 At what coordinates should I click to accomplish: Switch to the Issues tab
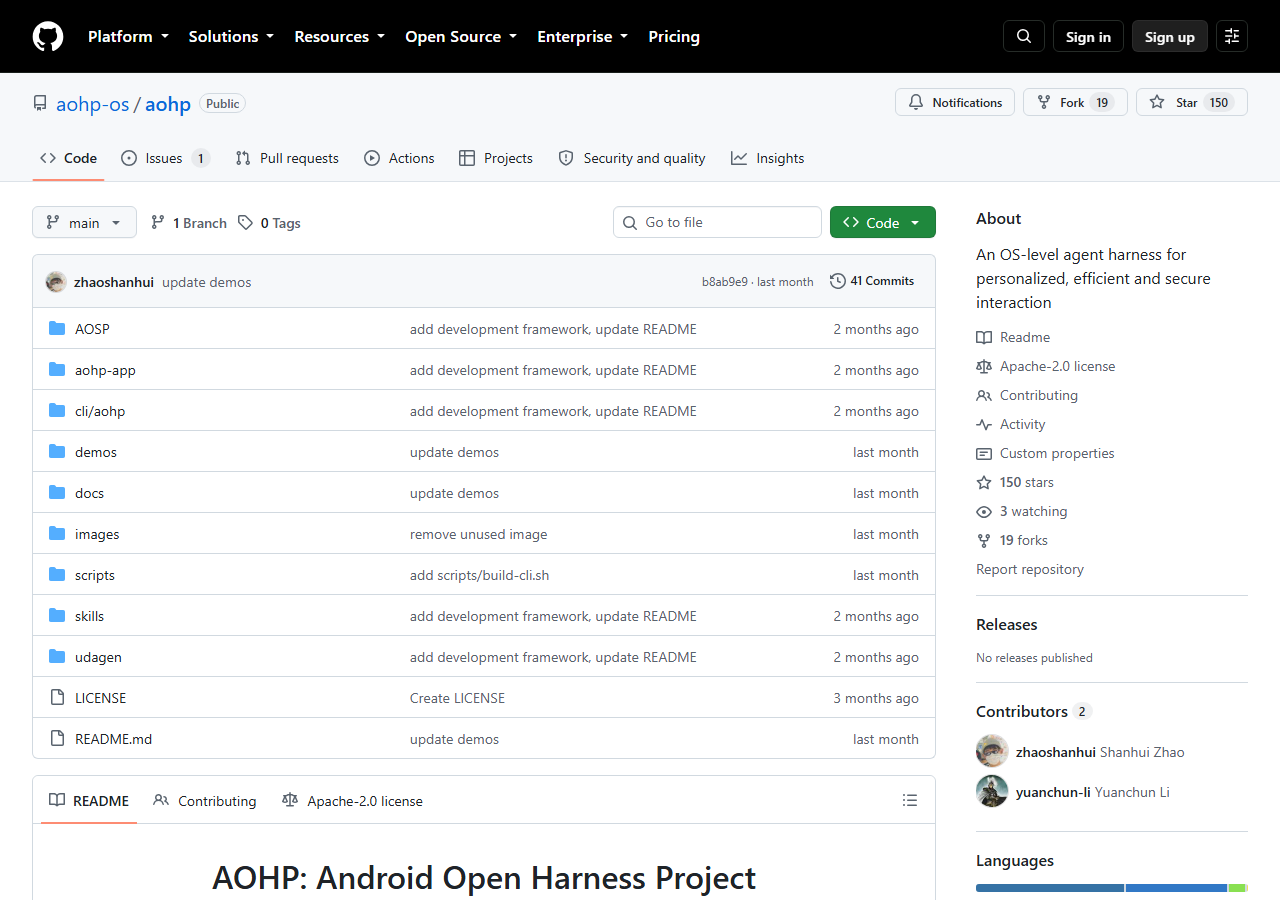pyautogui.click(x=165, y=158)
